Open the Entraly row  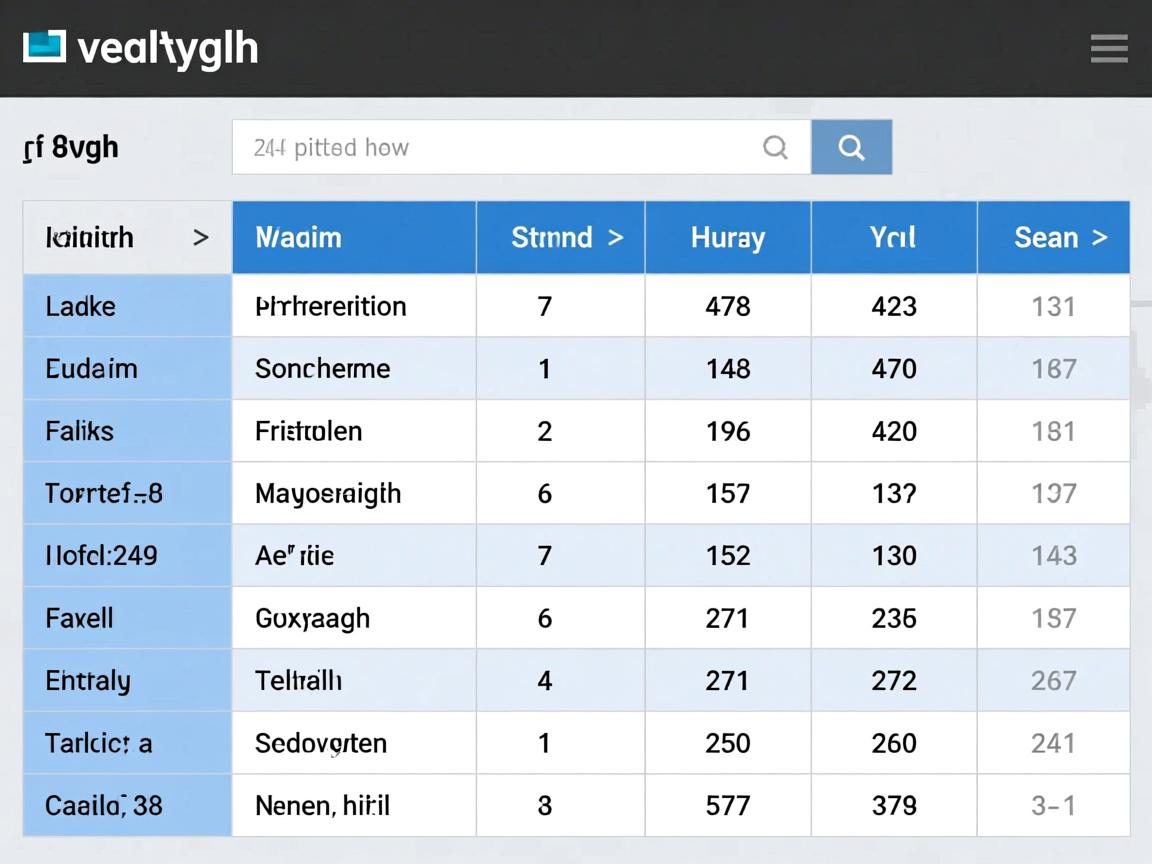pyautogui.click(x=88, y=681)
